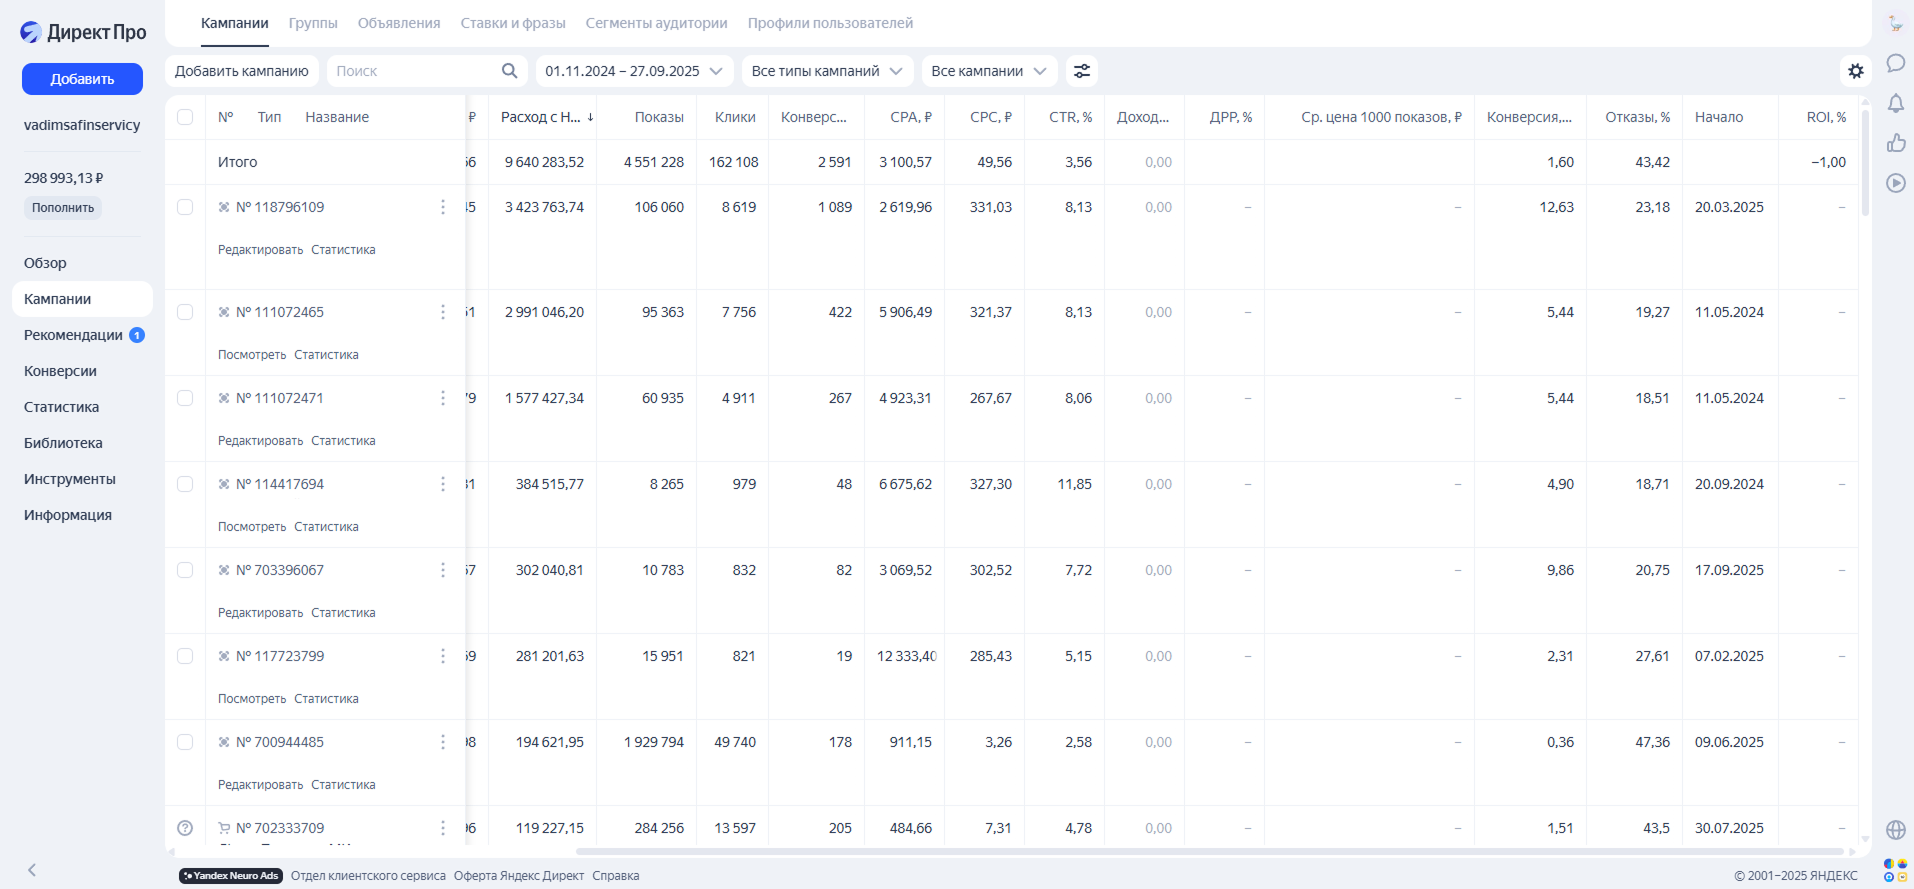Switch to the Кампании tab
The height and width of the screenshot is (889, 1914).
click(x=235, y=23)
